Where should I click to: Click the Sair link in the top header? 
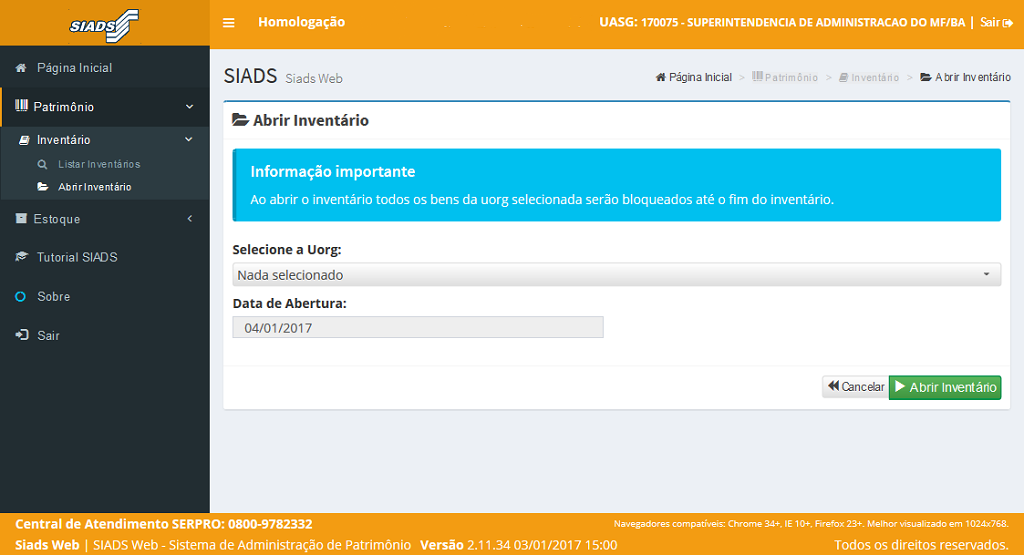pyautogui.click(x=996, y=23)
